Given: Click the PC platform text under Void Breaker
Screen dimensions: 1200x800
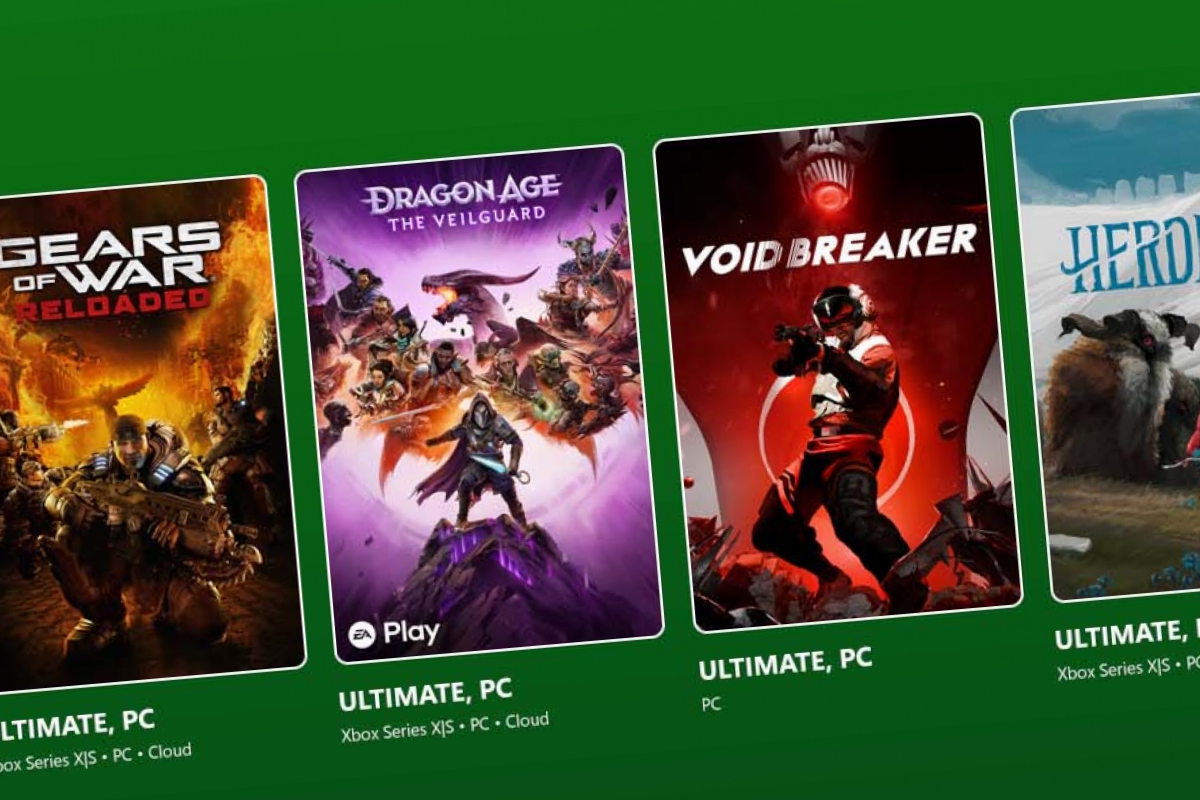Looking at the screenshot, I should point(711,704).
